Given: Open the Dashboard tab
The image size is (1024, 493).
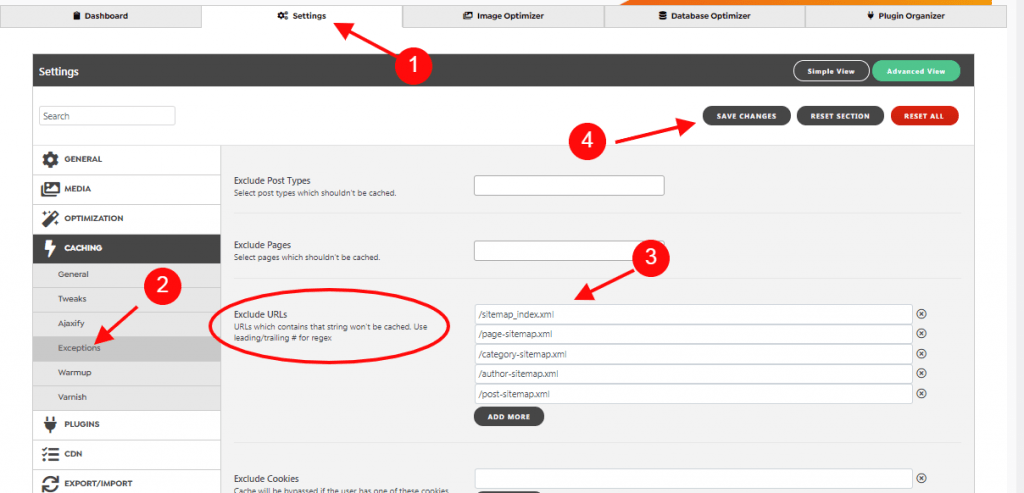Looking at the screenshot, I should point(101,16).
